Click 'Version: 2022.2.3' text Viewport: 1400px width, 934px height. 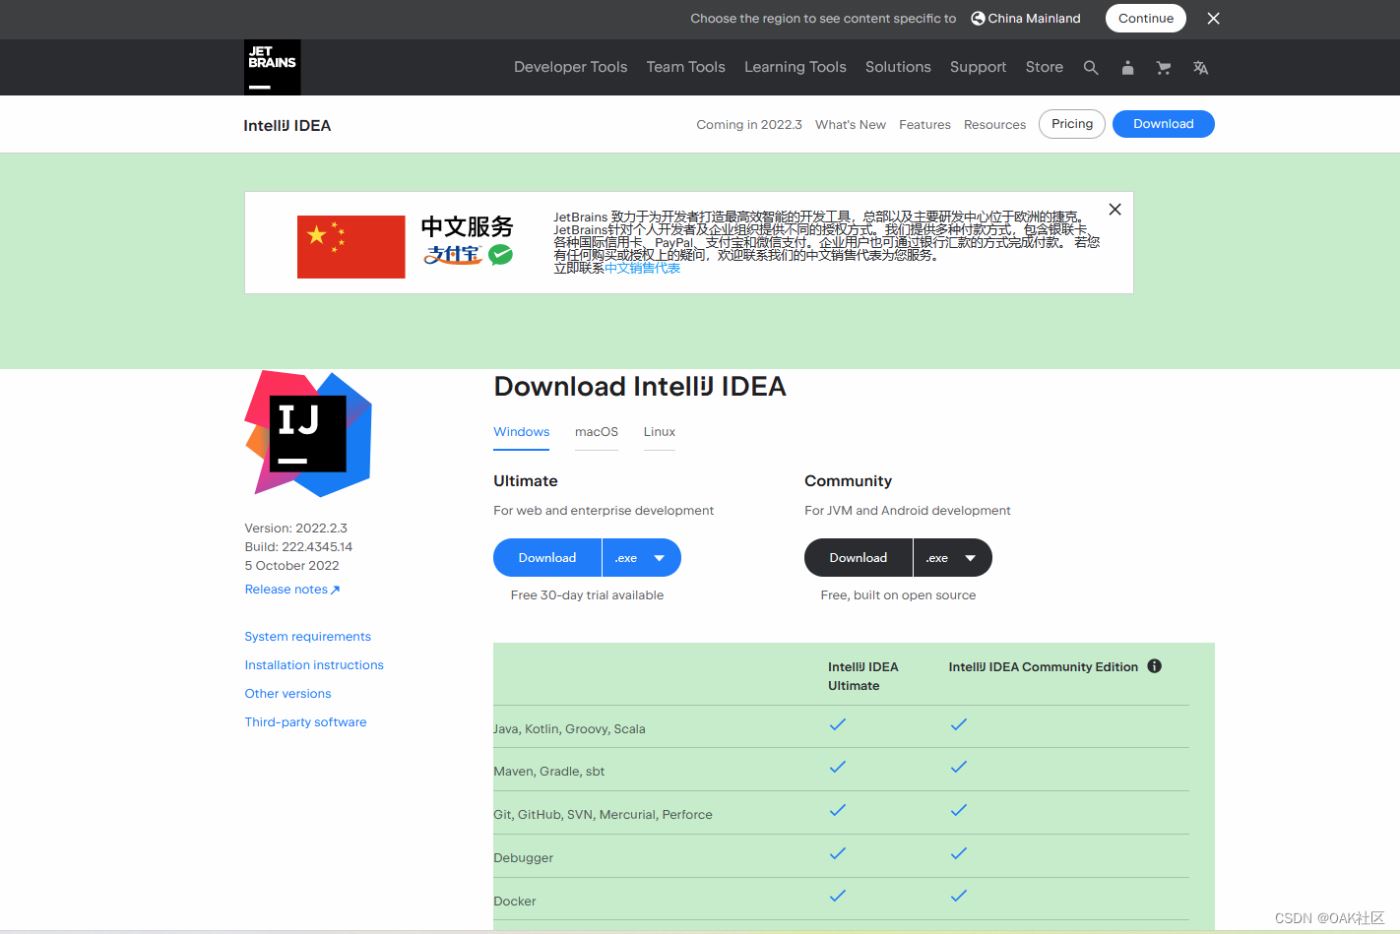tap(296, 528)
